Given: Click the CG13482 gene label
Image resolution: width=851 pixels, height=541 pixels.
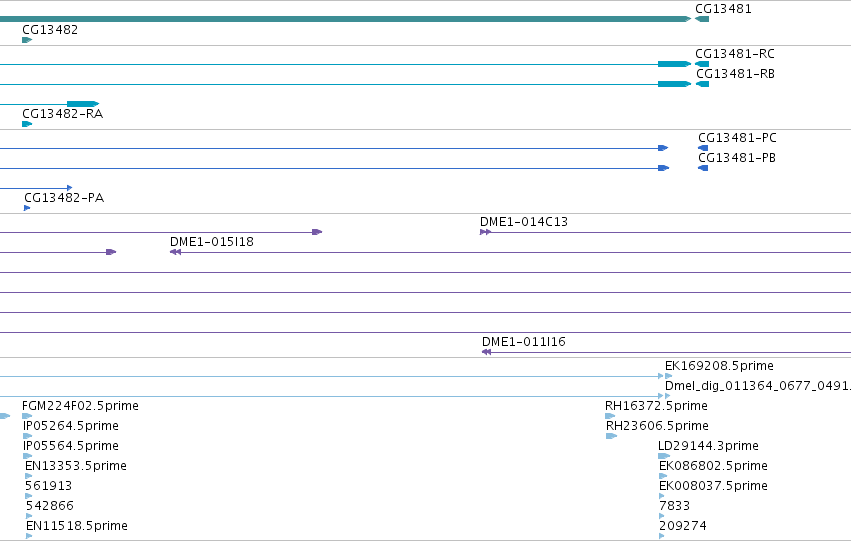Looking at the screenshot, I should 50,30.
